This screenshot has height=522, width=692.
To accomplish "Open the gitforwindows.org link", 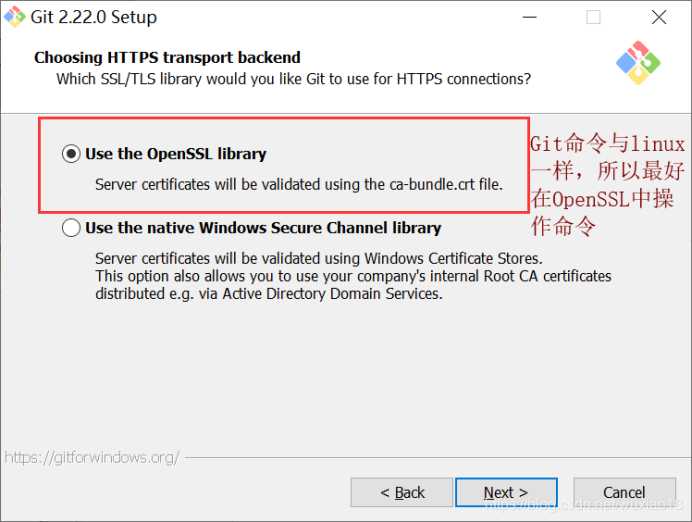I will click(x=92, y=457).
